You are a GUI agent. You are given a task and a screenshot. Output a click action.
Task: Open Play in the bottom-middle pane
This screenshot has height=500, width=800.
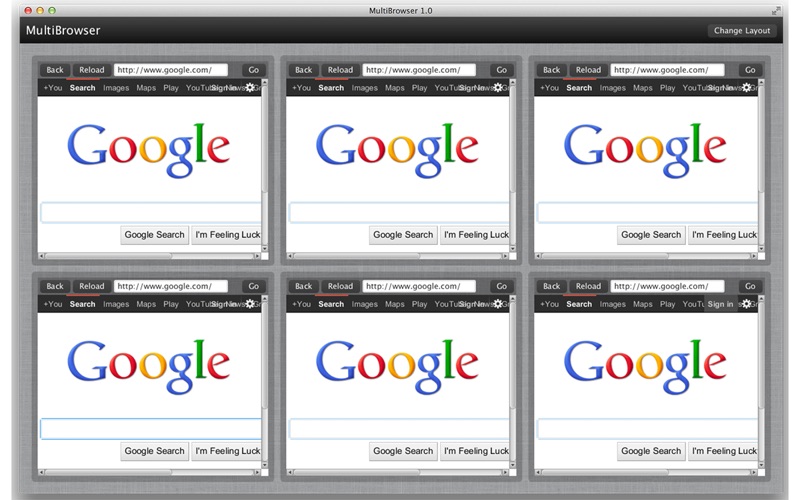coord(419,304)
